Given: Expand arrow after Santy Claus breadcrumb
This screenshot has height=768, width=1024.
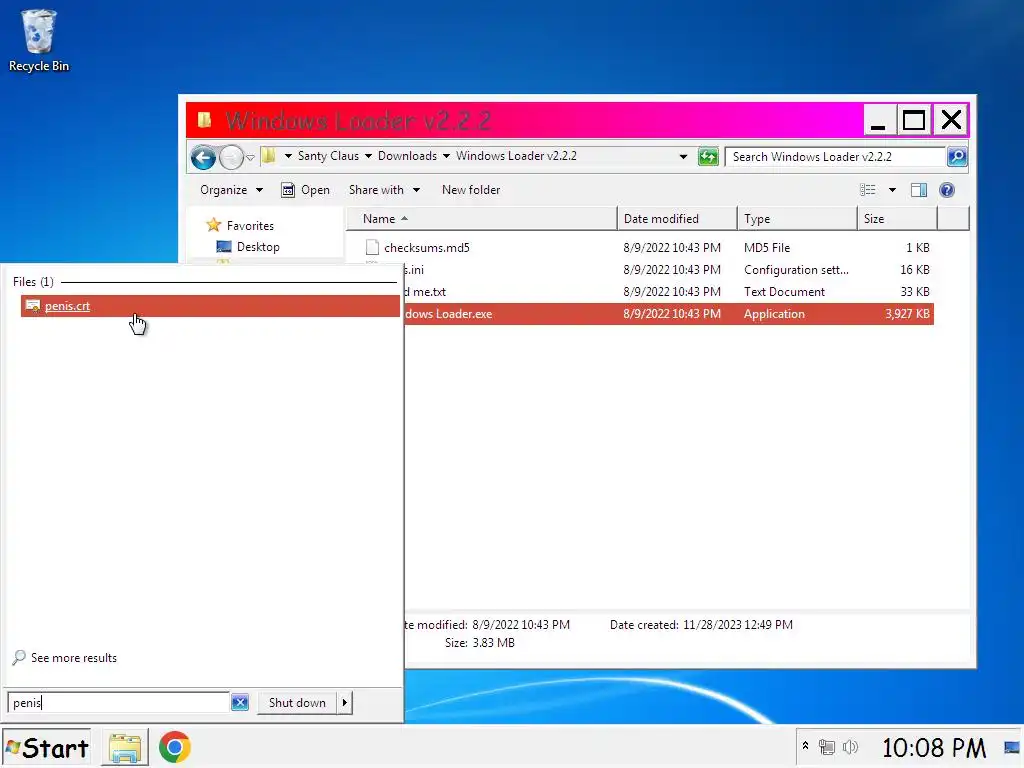Looking at the screenshot, I should [368, 156].
